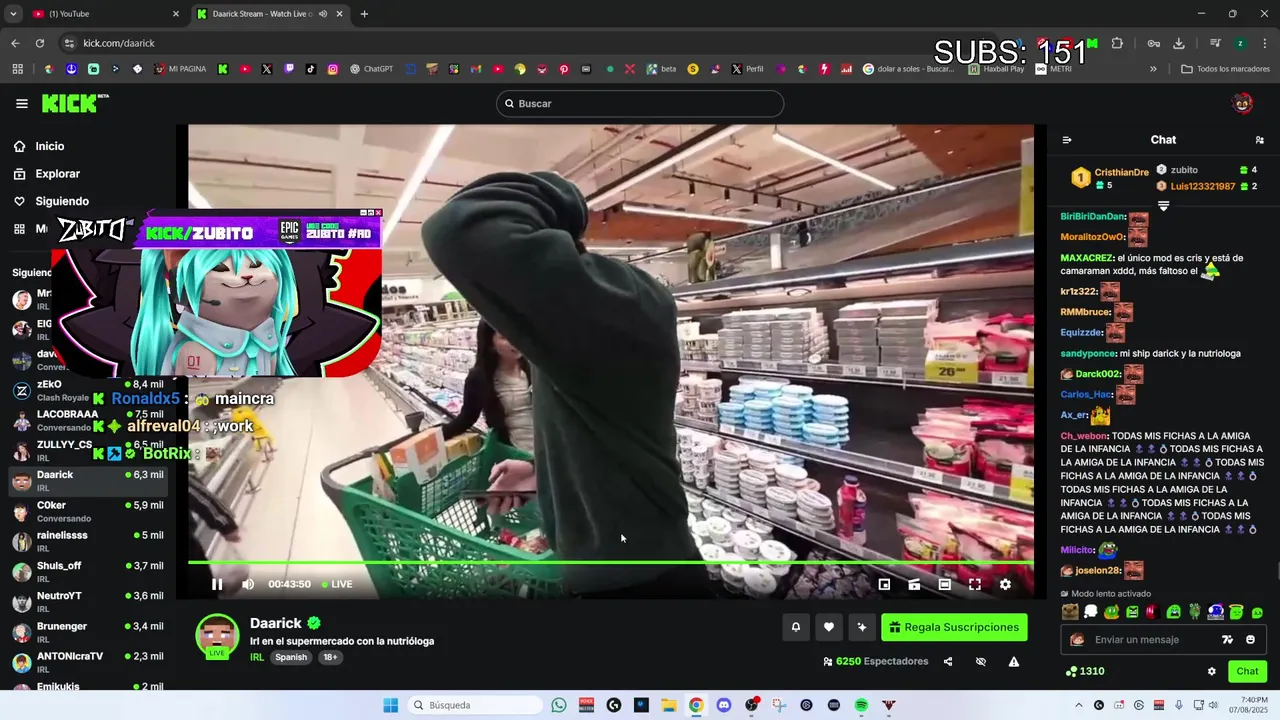Enable picture-in-picture mini player
The image size is (1280, 720).
pyautogui.click(x=884, y=584)
